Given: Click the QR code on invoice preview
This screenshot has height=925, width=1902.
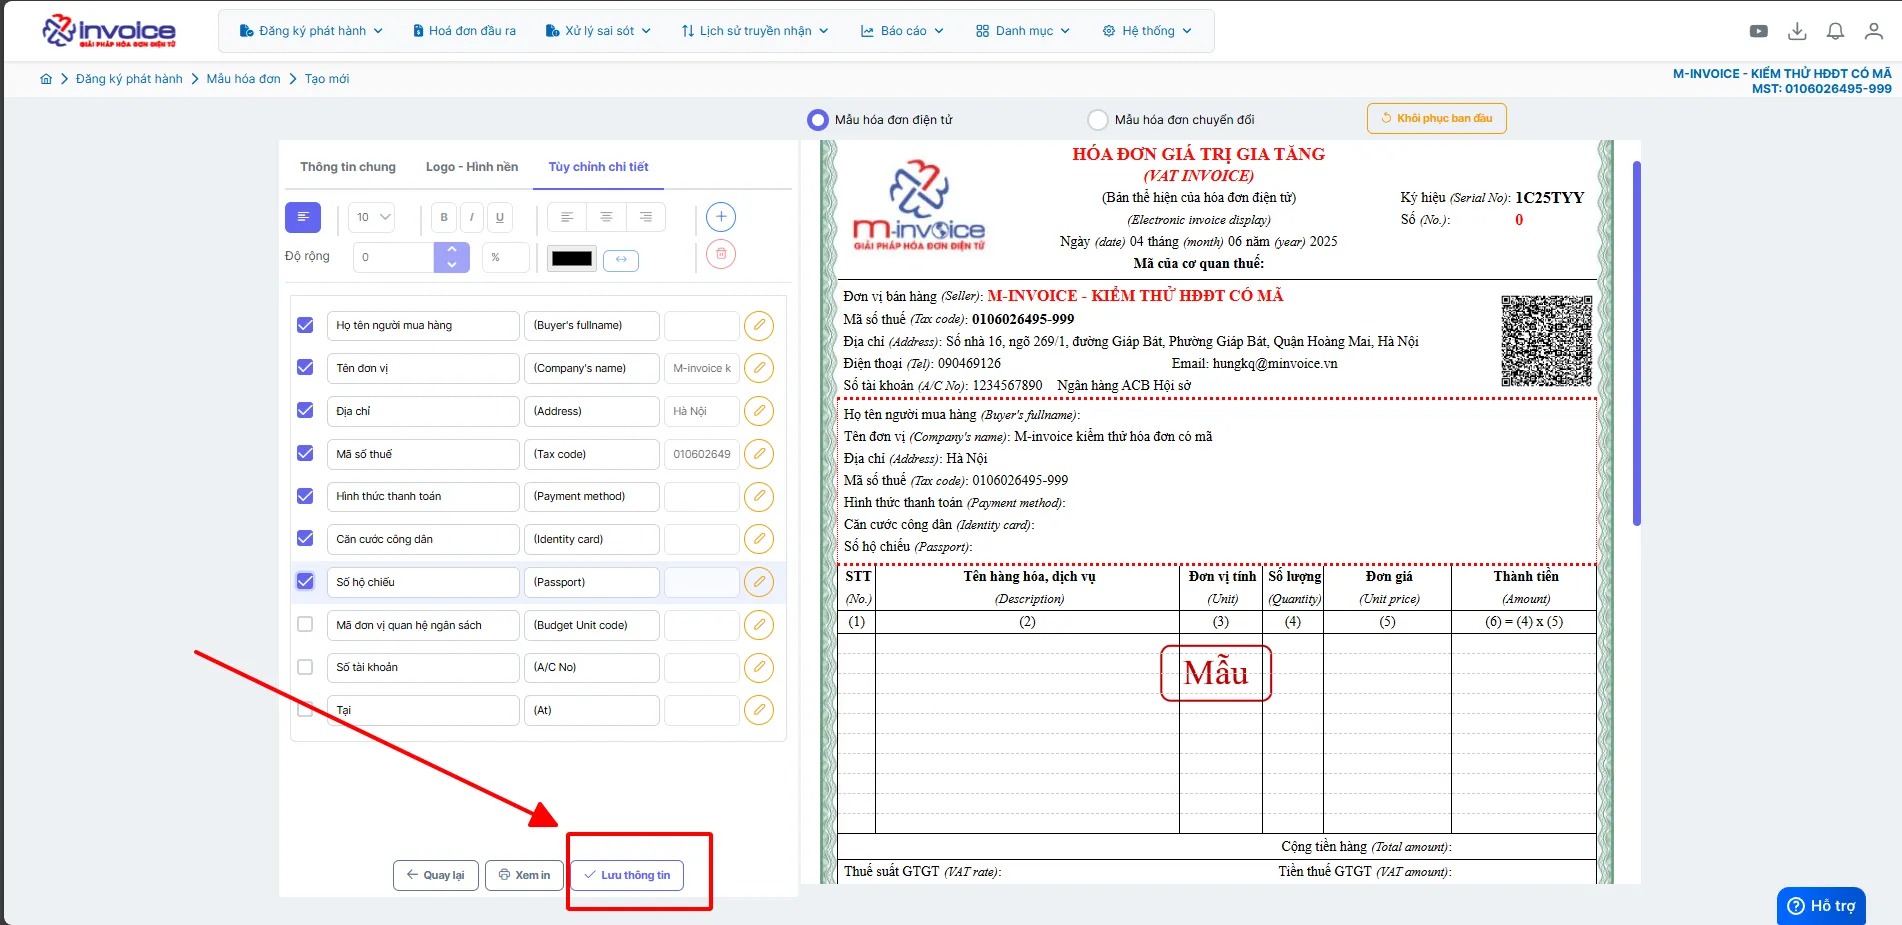Looking at the screenshot, I should pos(1546,341).
